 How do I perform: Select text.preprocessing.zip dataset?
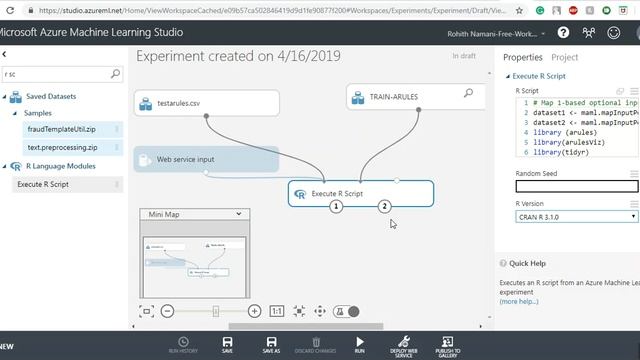(x=72, y=147)
